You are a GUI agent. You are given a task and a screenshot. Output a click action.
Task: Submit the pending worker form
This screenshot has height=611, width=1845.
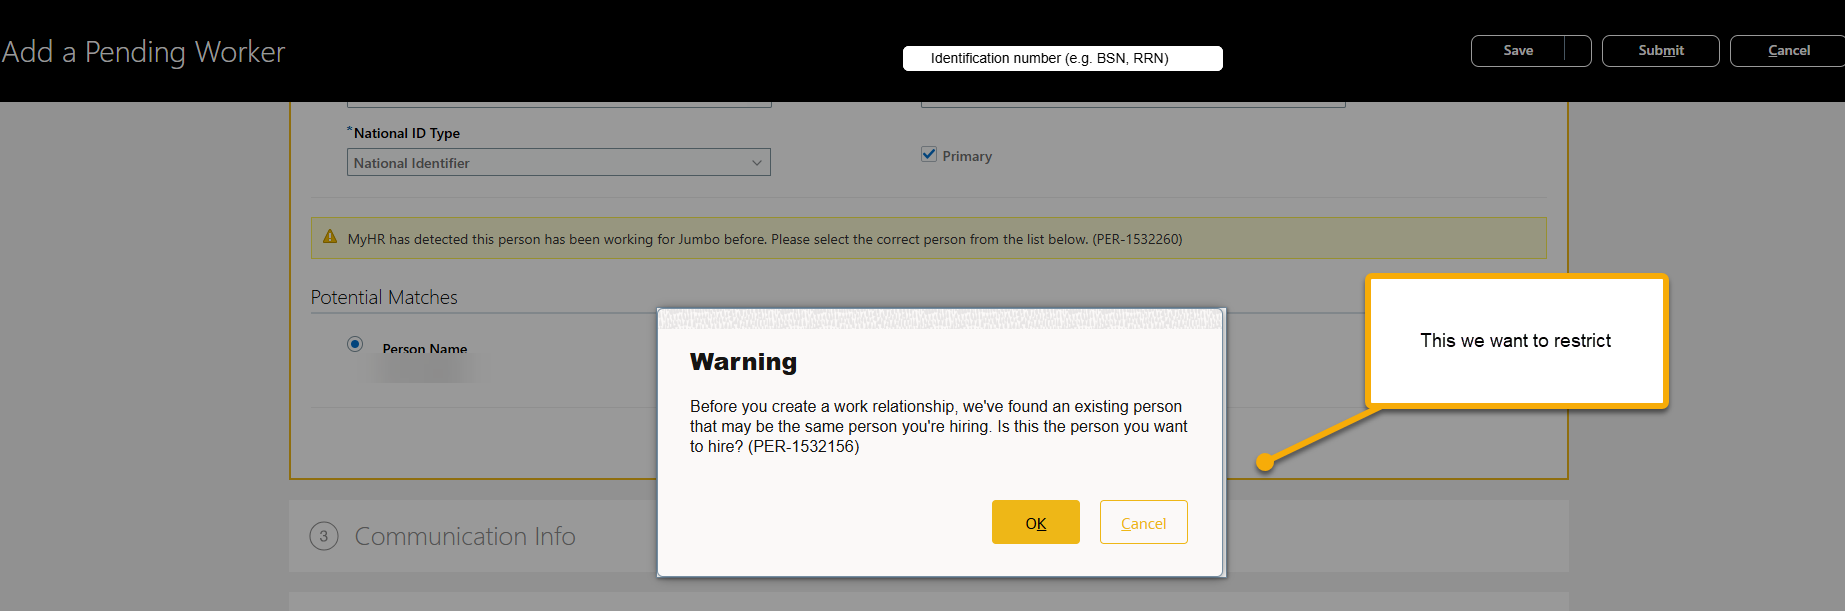click(x=1660, y=51)
